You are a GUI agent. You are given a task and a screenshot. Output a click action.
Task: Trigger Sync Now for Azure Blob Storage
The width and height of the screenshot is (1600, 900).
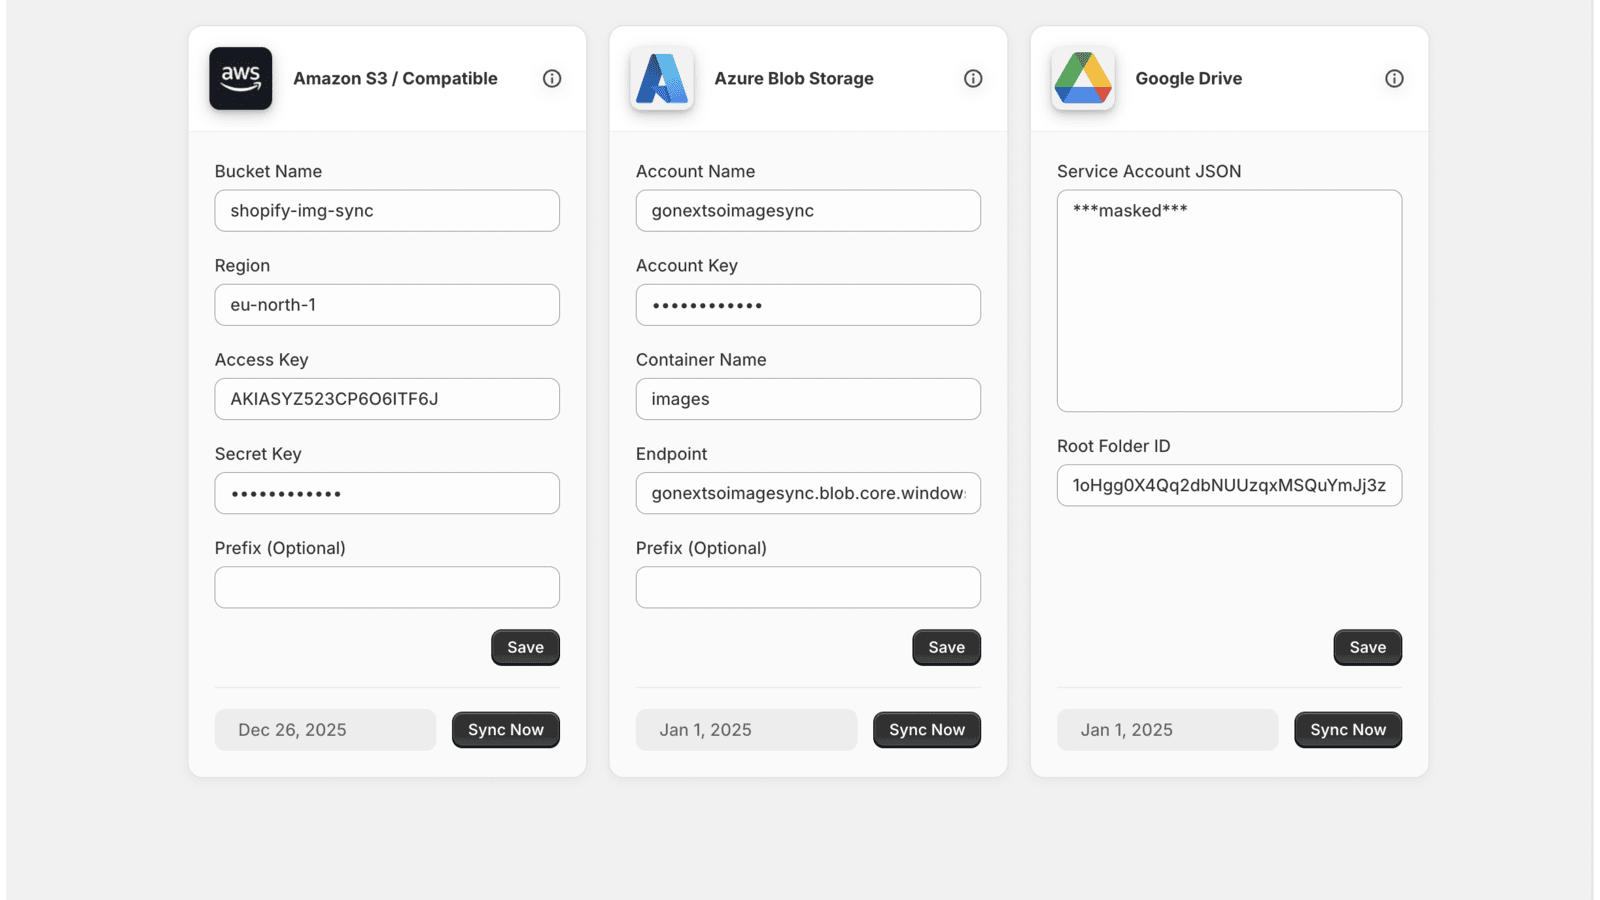coord(926,729)
